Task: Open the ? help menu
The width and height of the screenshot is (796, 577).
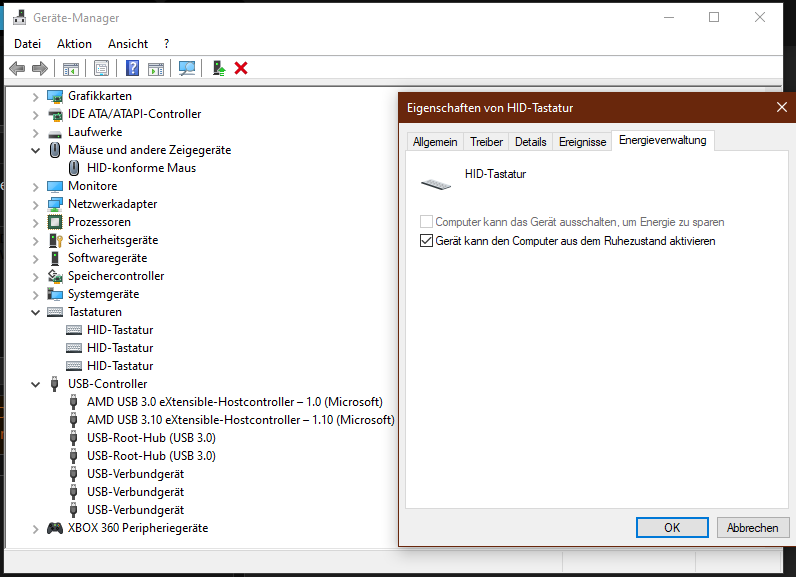Action: [x=167, y=44]
